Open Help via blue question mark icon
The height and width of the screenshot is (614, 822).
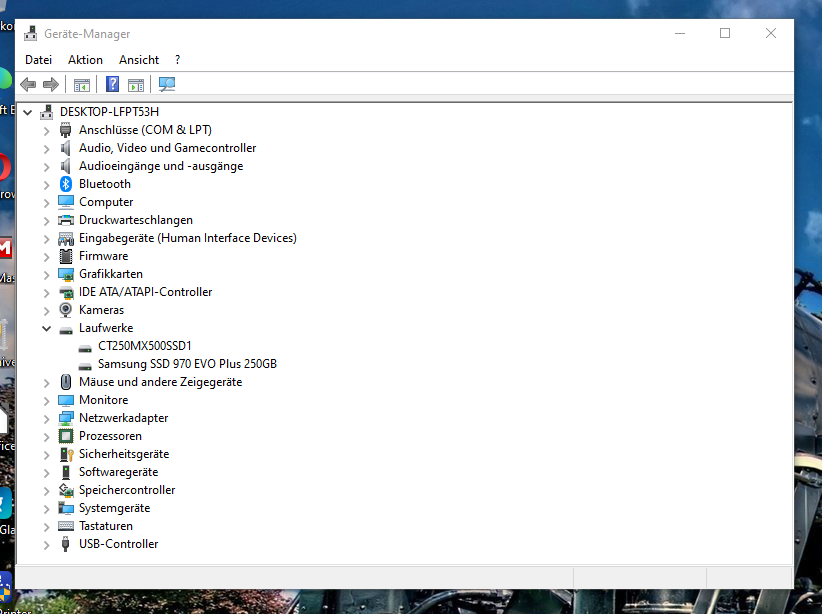[112, 84]
